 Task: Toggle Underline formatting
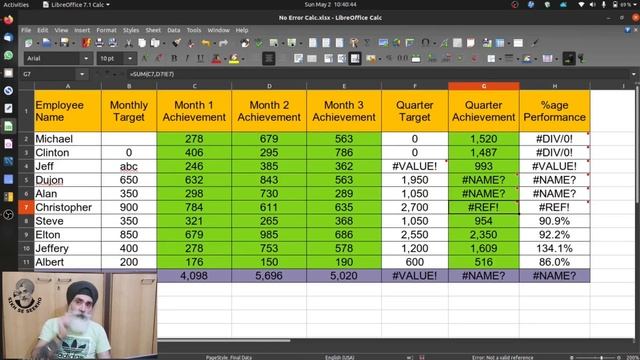point(200,59)
